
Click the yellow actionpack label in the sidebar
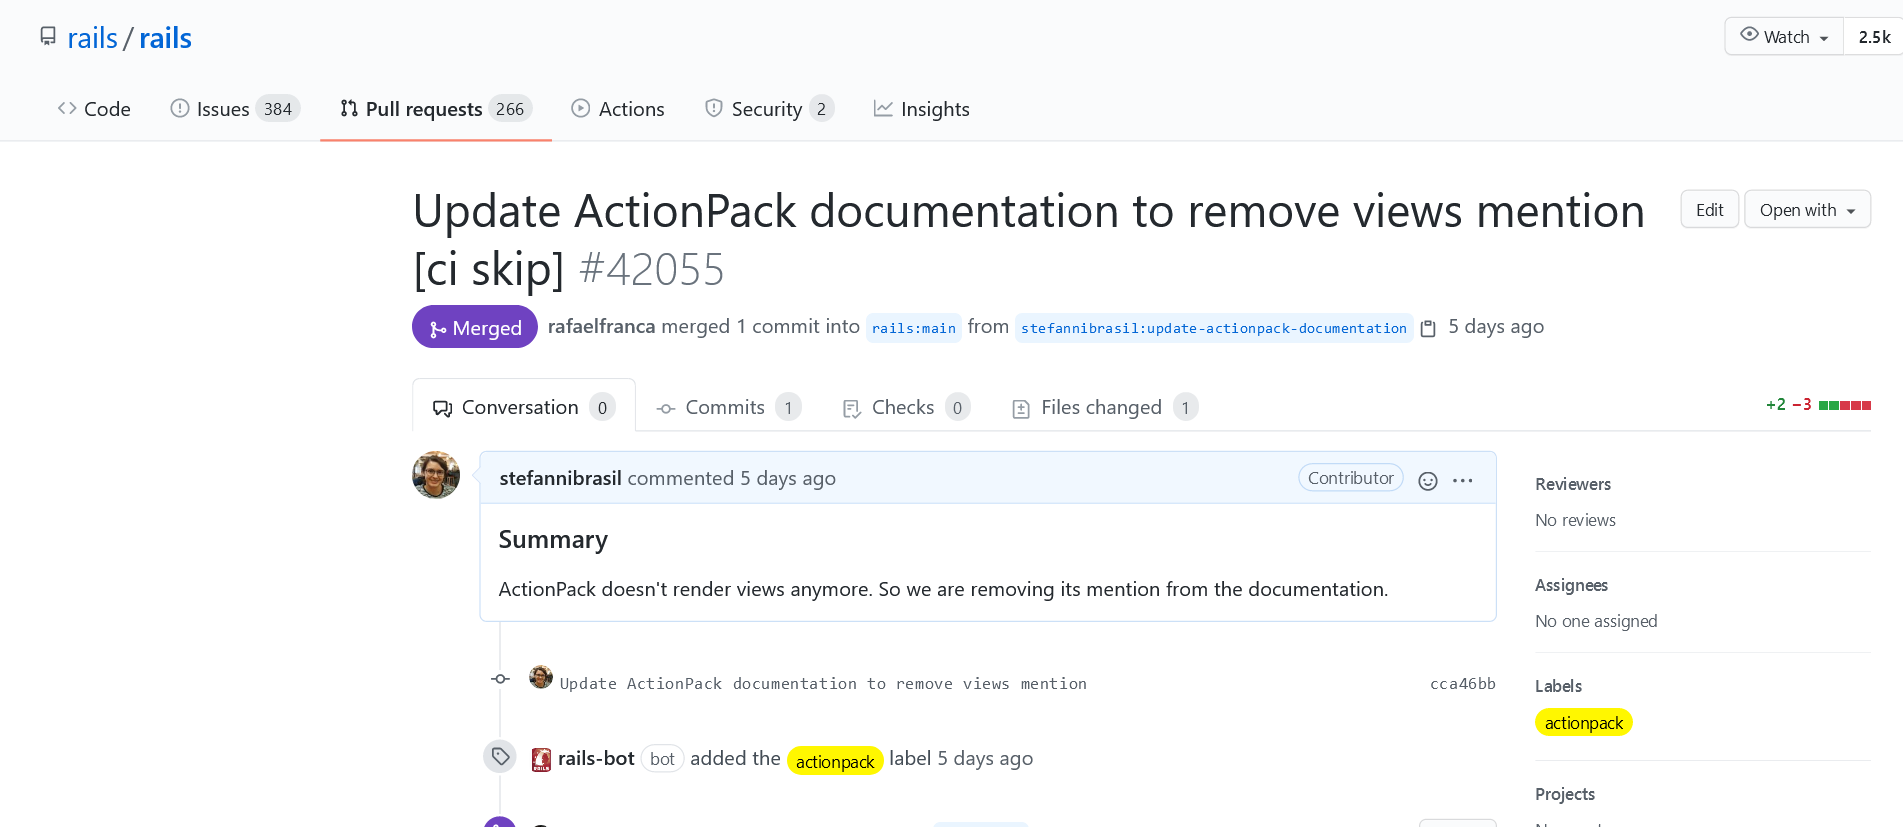[x=1584, y=722]
